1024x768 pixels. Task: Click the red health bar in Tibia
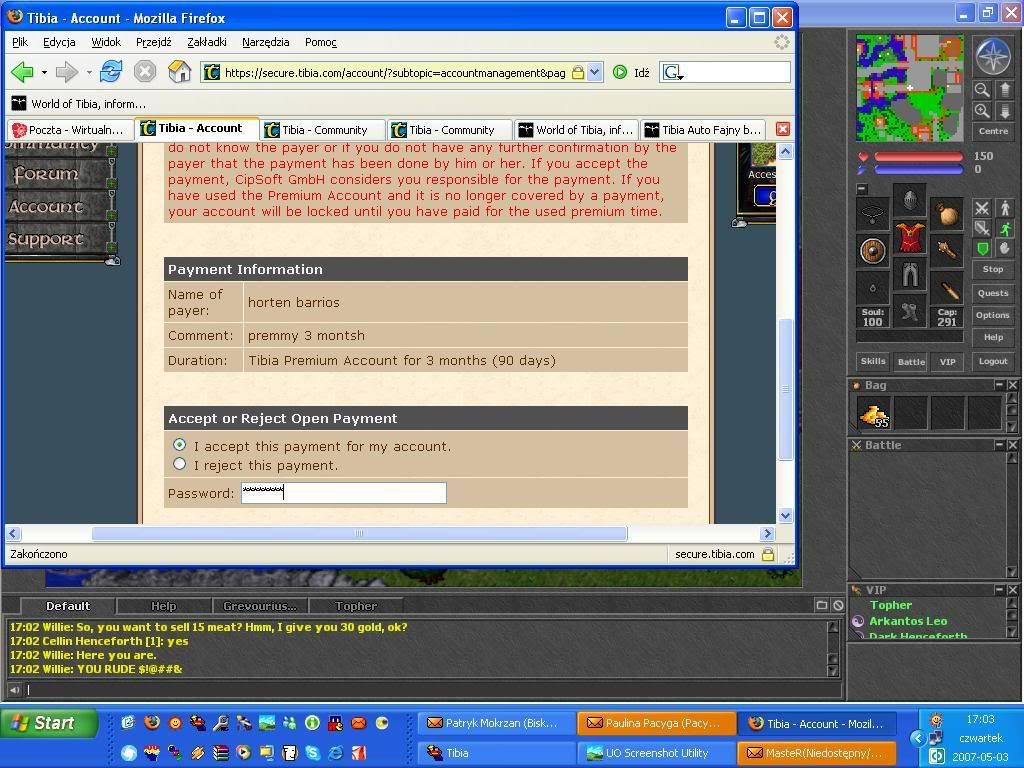coord(918,157)
